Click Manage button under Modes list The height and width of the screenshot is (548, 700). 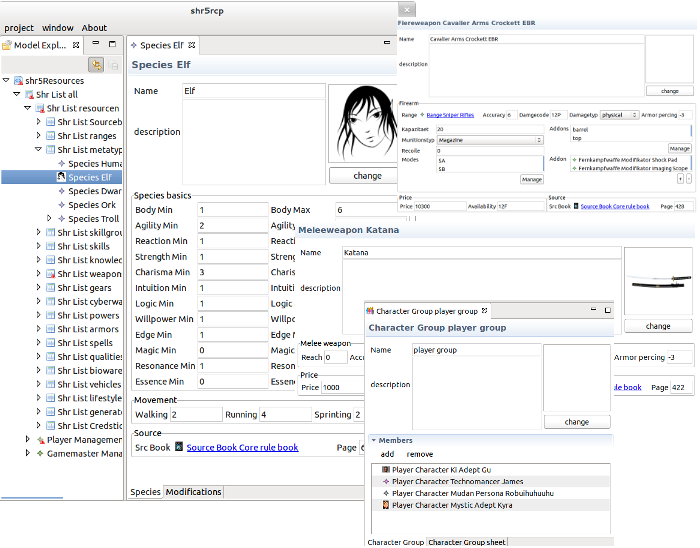tap(532, 179)
